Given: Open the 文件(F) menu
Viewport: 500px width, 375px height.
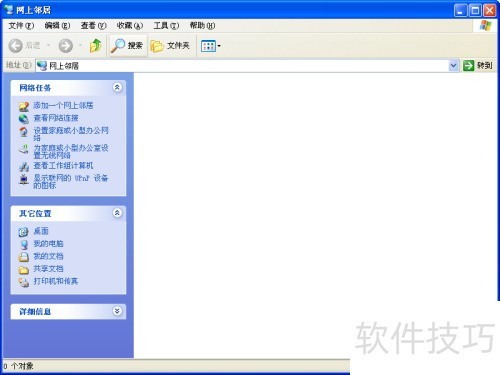Looking at the screenshot, I should pos(21,25).
